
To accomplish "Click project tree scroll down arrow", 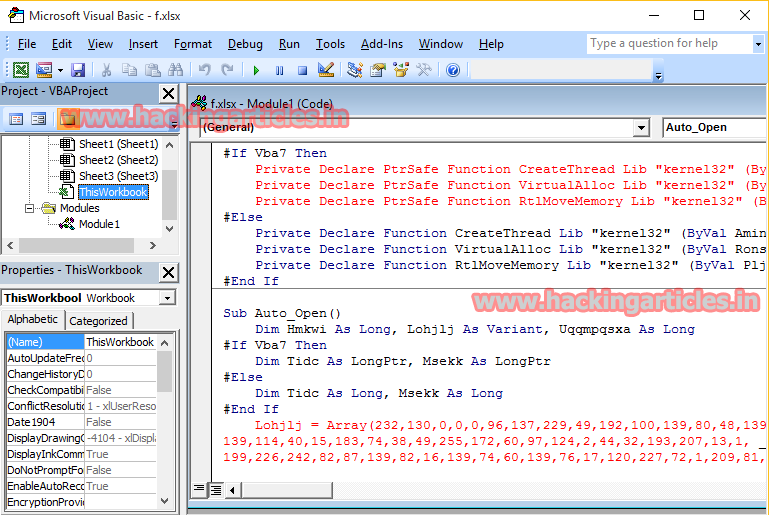I will click(x=169, y=229).
